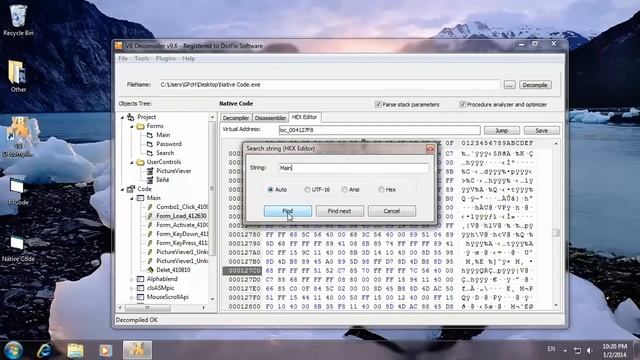Switch to the Decompiler tab
The image size is (640, 360).
(x=236, y=118)
